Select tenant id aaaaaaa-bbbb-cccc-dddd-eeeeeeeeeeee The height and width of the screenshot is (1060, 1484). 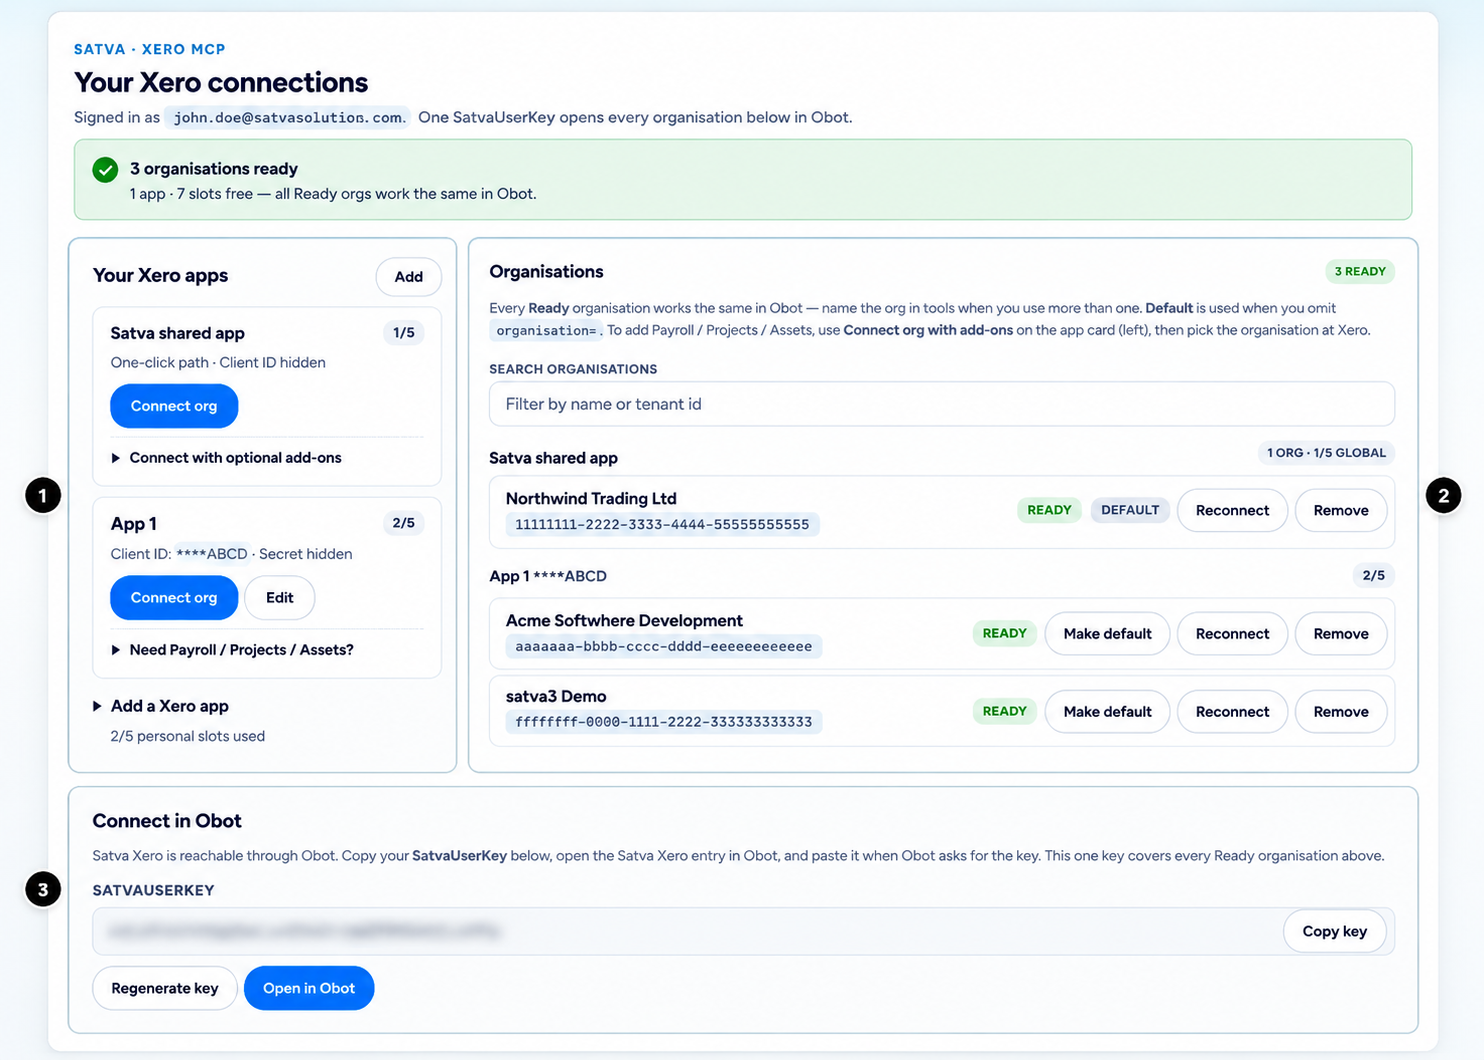click(664, 647)
